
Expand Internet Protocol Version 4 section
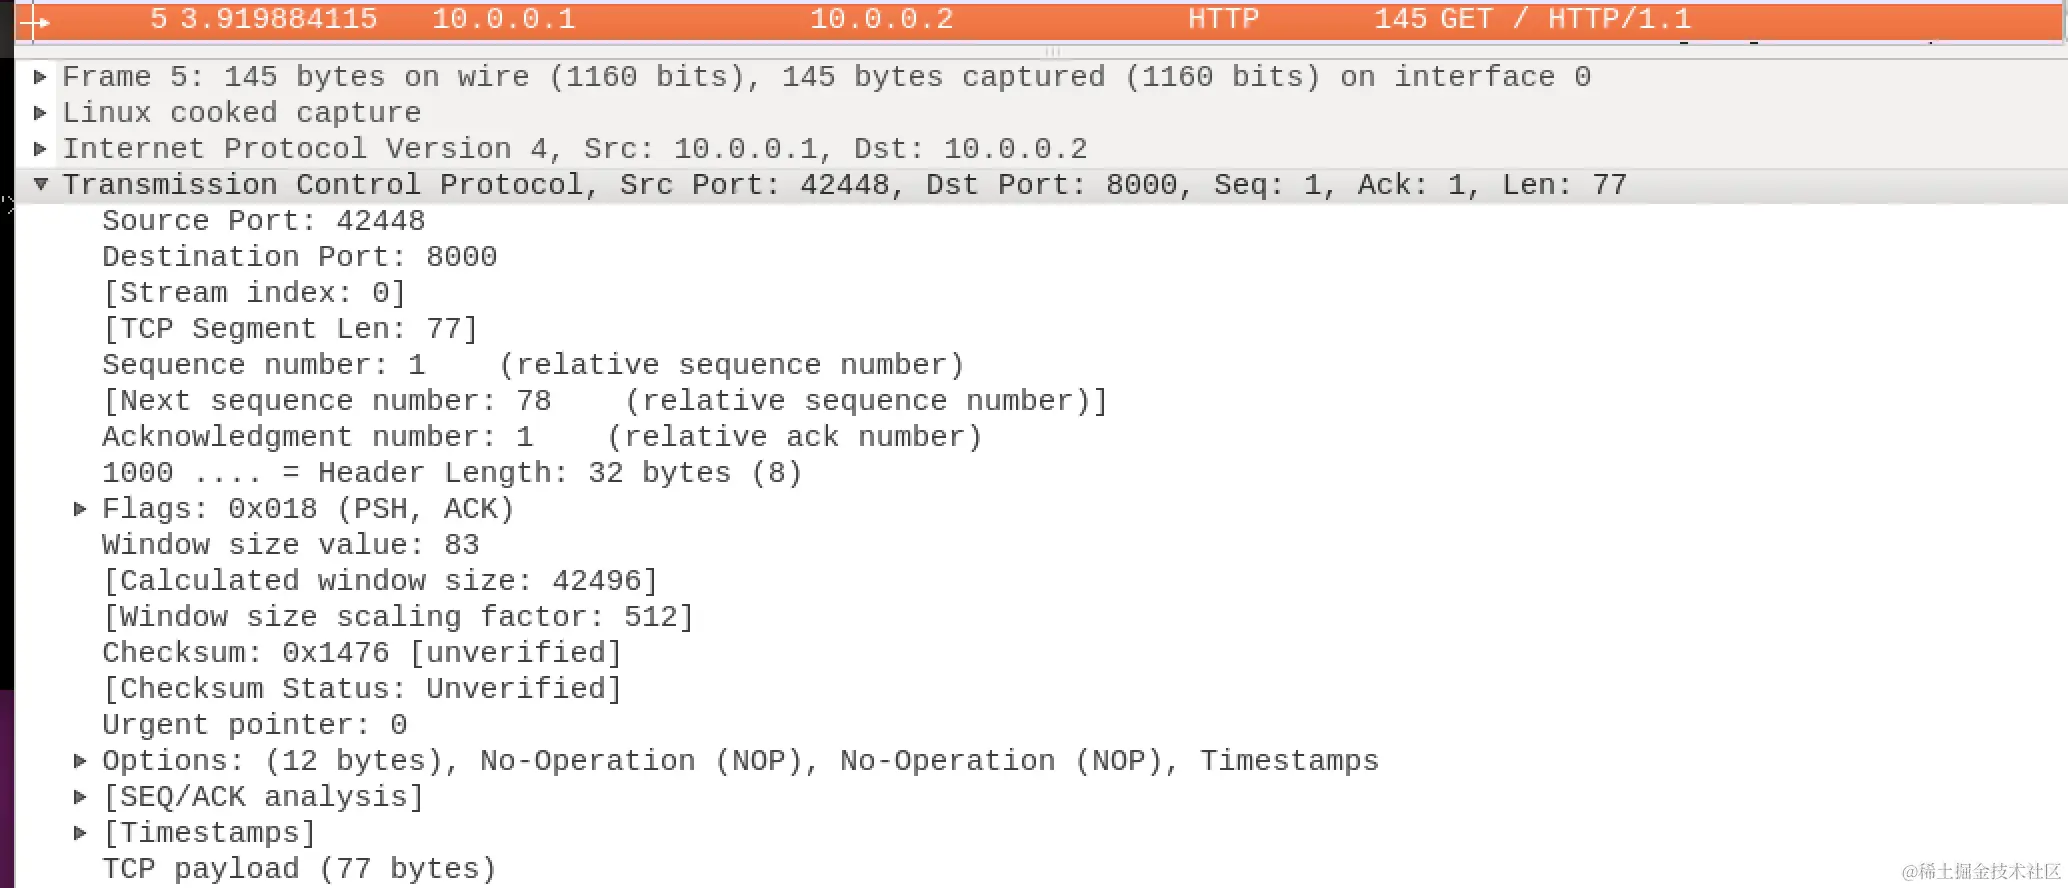[40, 149]
